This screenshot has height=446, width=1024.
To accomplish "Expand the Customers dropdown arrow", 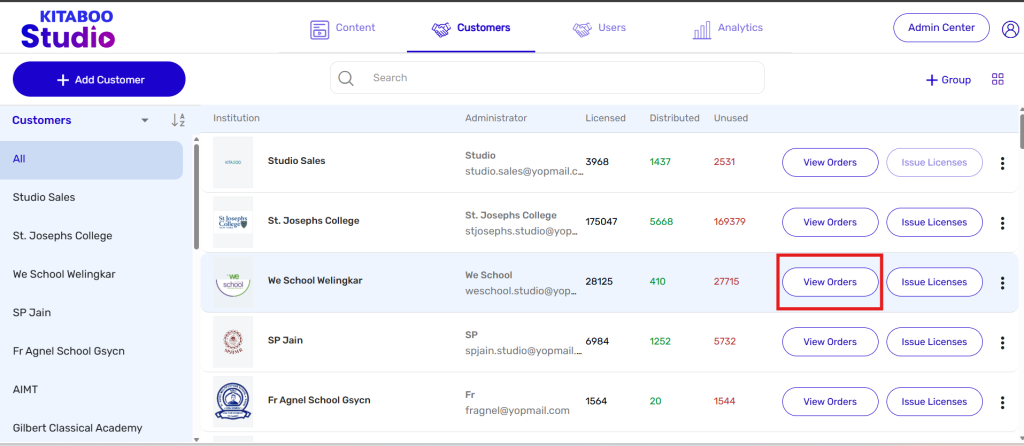I will pyautogui.click(x=145, y=120).
